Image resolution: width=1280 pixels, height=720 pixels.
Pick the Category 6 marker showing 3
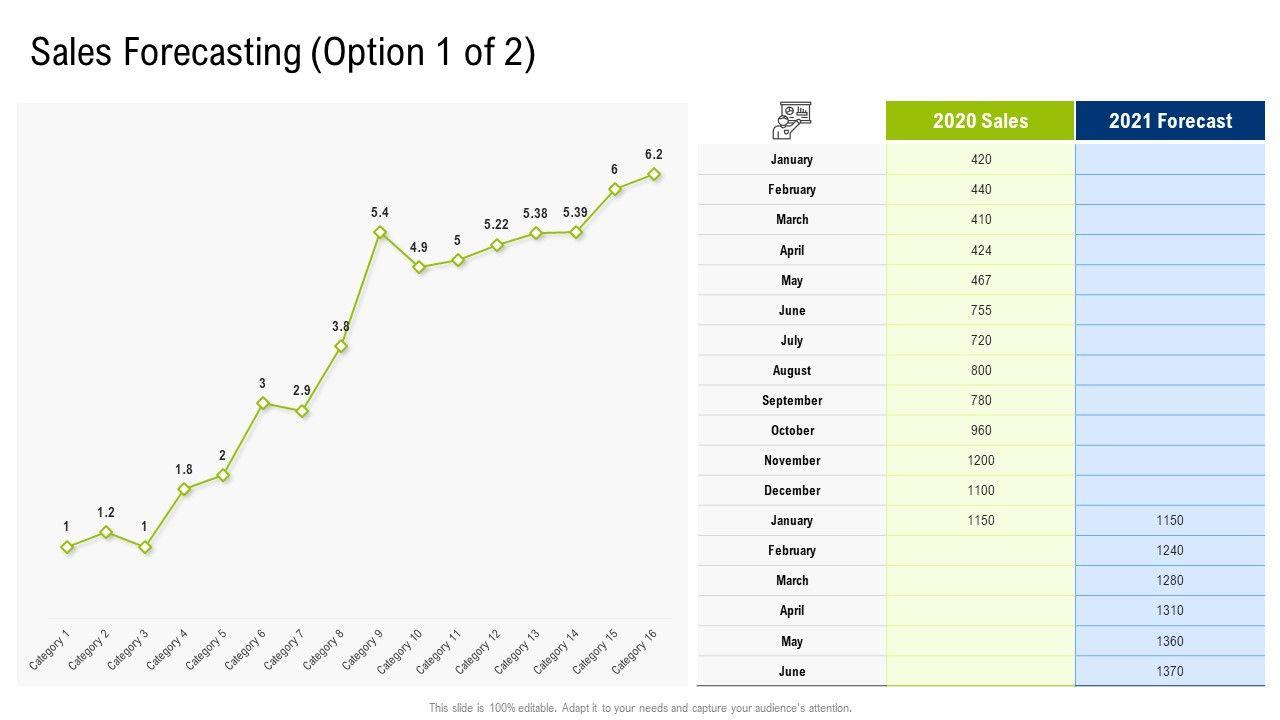point(263,403)
